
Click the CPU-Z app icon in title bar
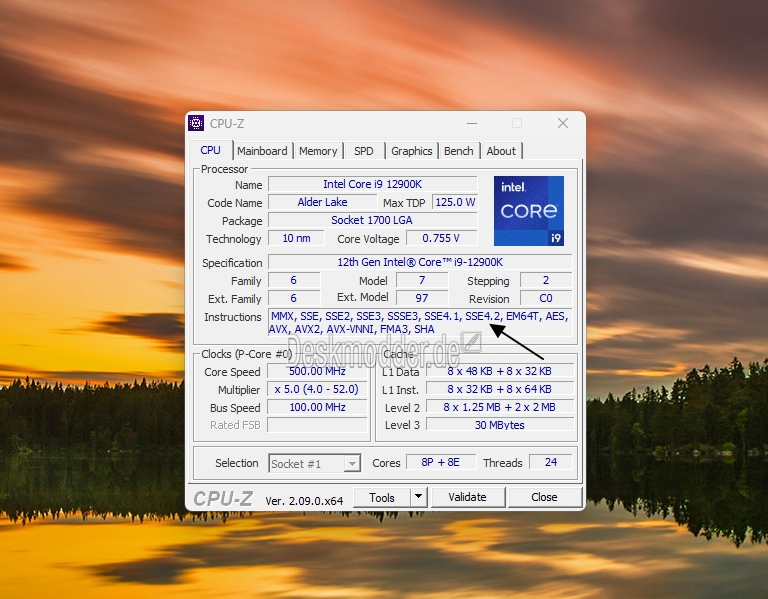click(x=196, y=123)
